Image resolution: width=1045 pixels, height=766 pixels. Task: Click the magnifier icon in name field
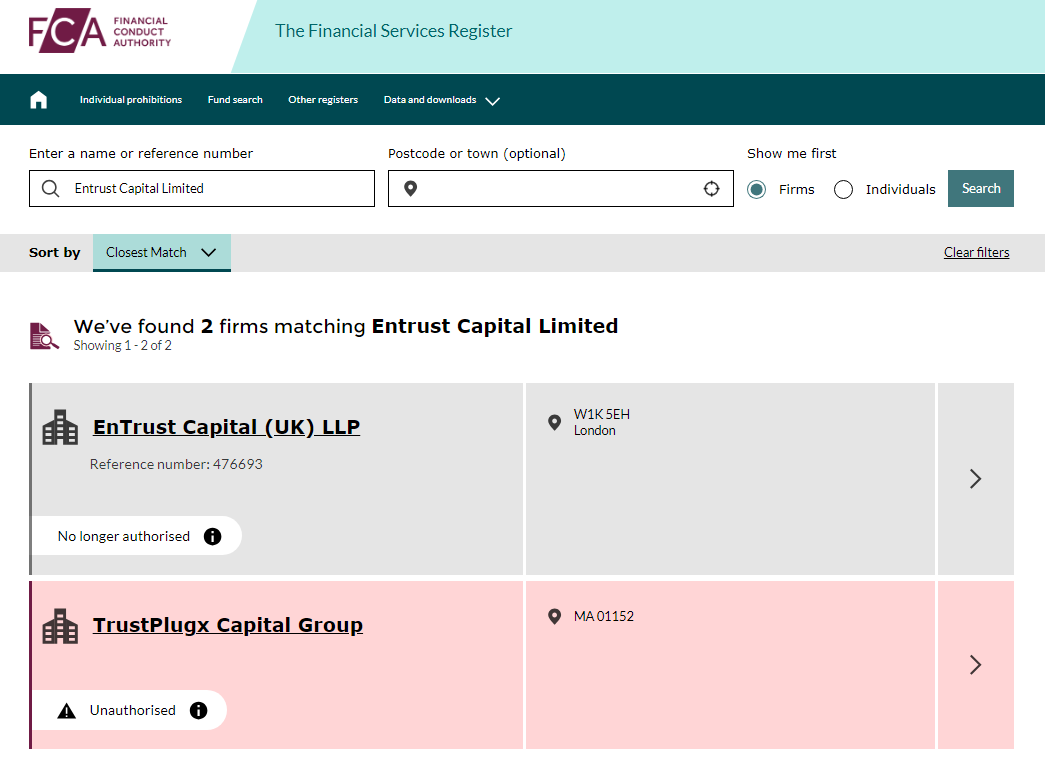51,189
